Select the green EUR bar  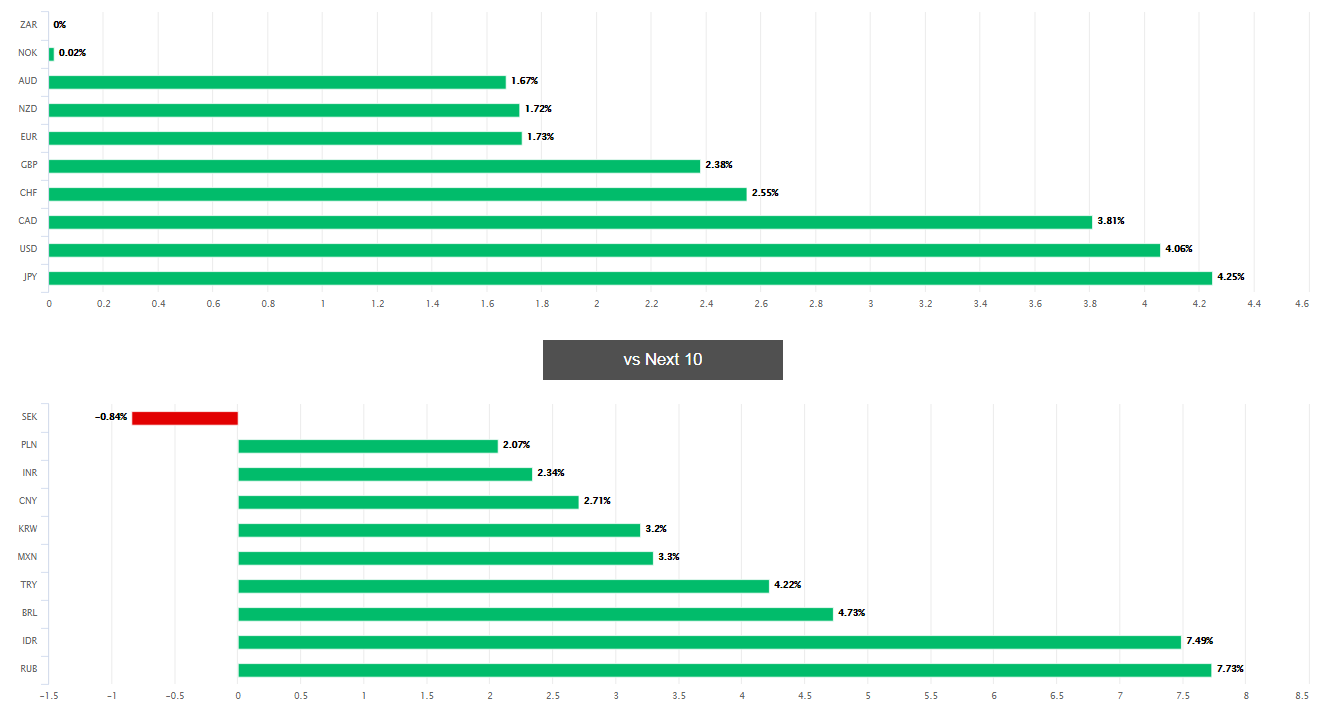point(285,138)
